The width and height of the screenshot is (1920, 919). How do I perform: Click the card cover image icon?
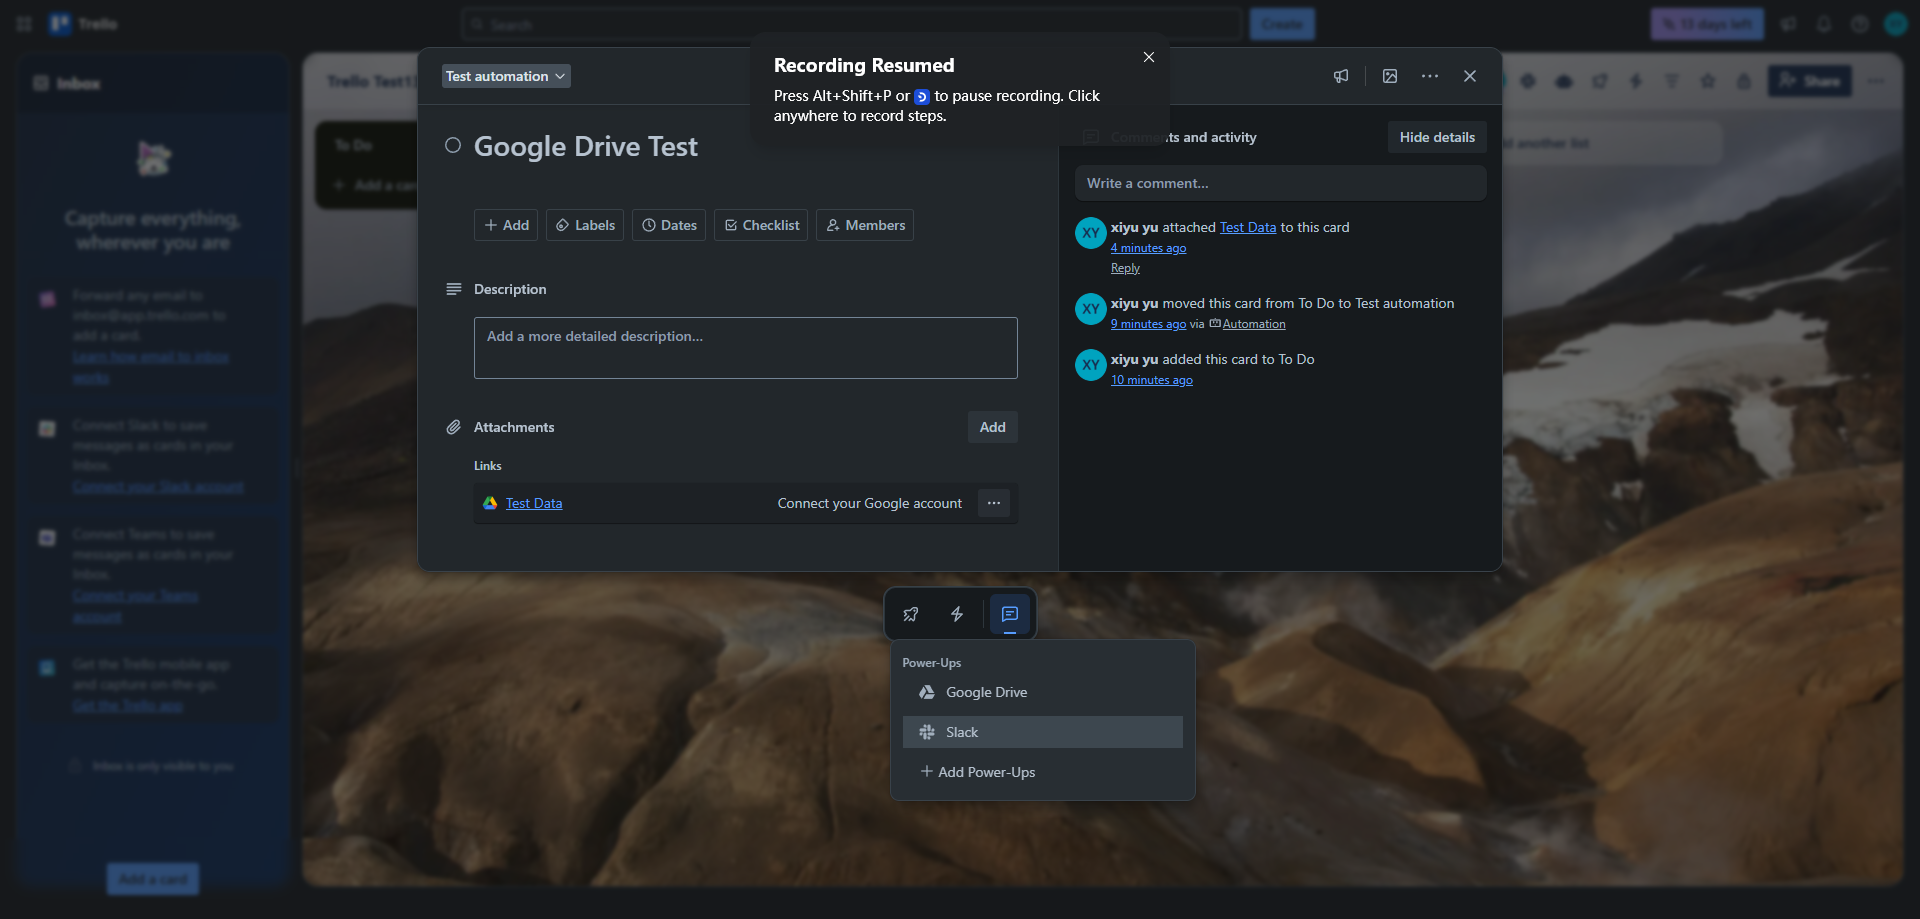coord(1390,76)
